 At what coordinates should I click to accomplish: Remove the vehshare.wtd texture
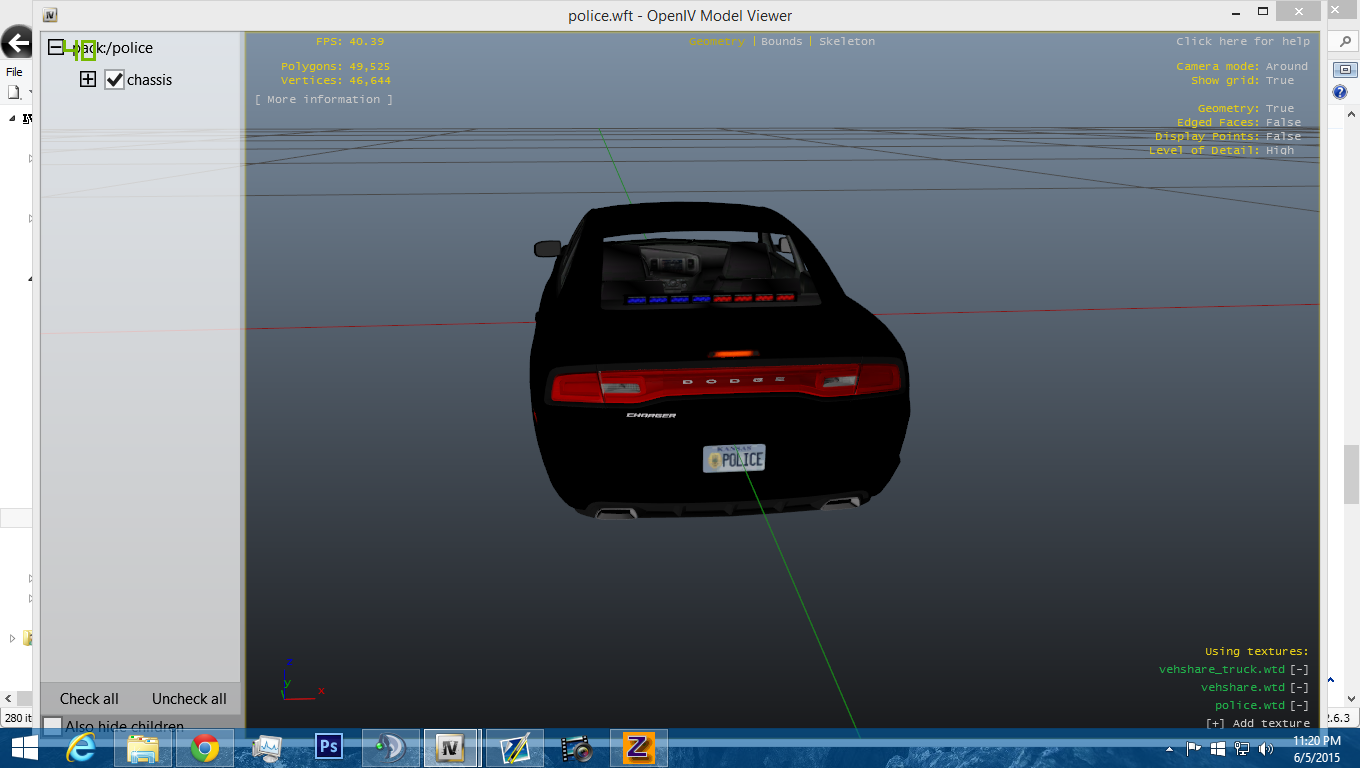click(x=1299, y=688)
